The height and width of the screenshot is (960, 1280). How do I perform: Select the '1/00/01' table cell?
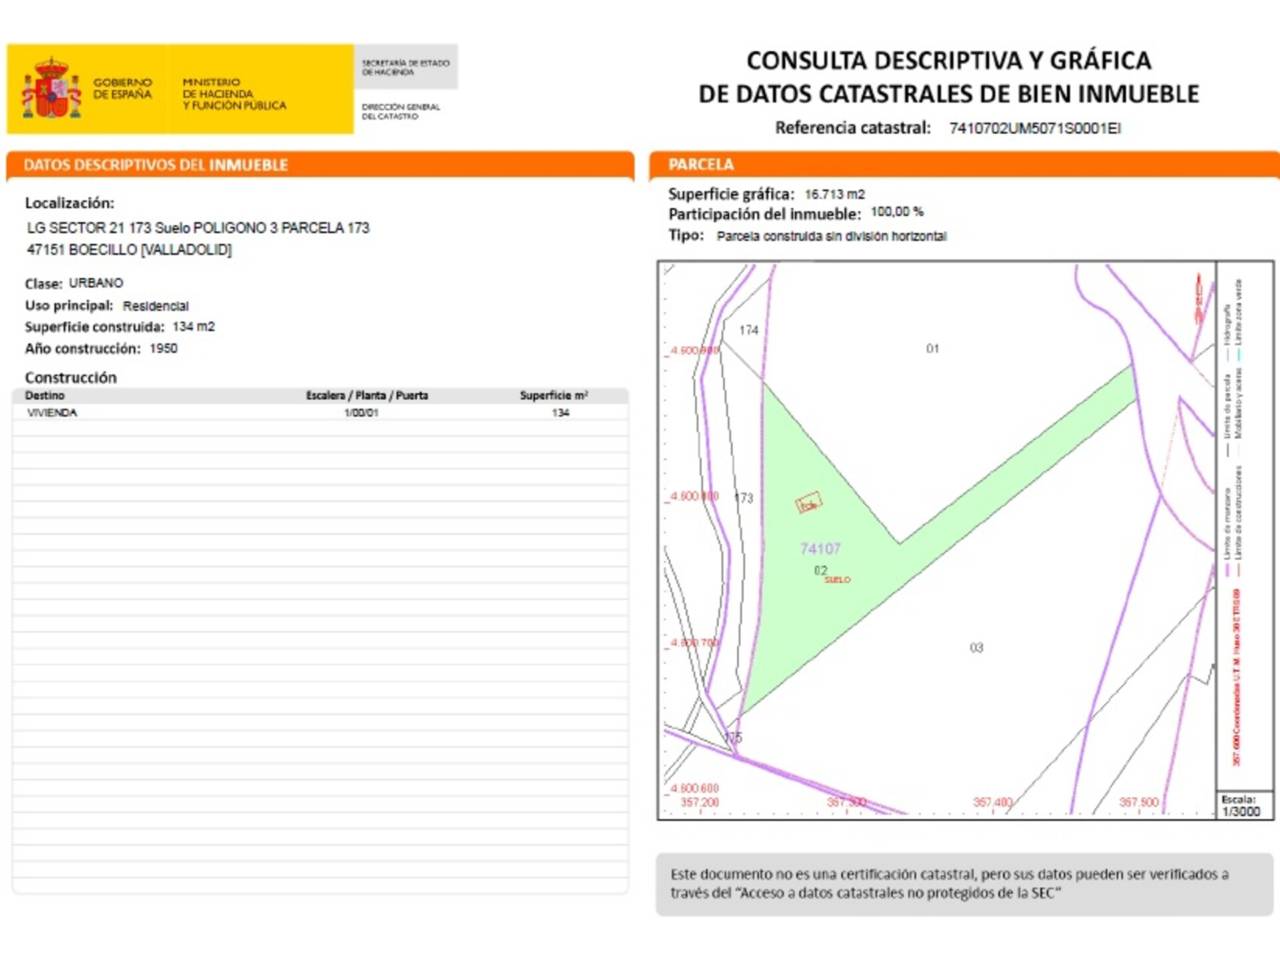[x=361, y=412]
